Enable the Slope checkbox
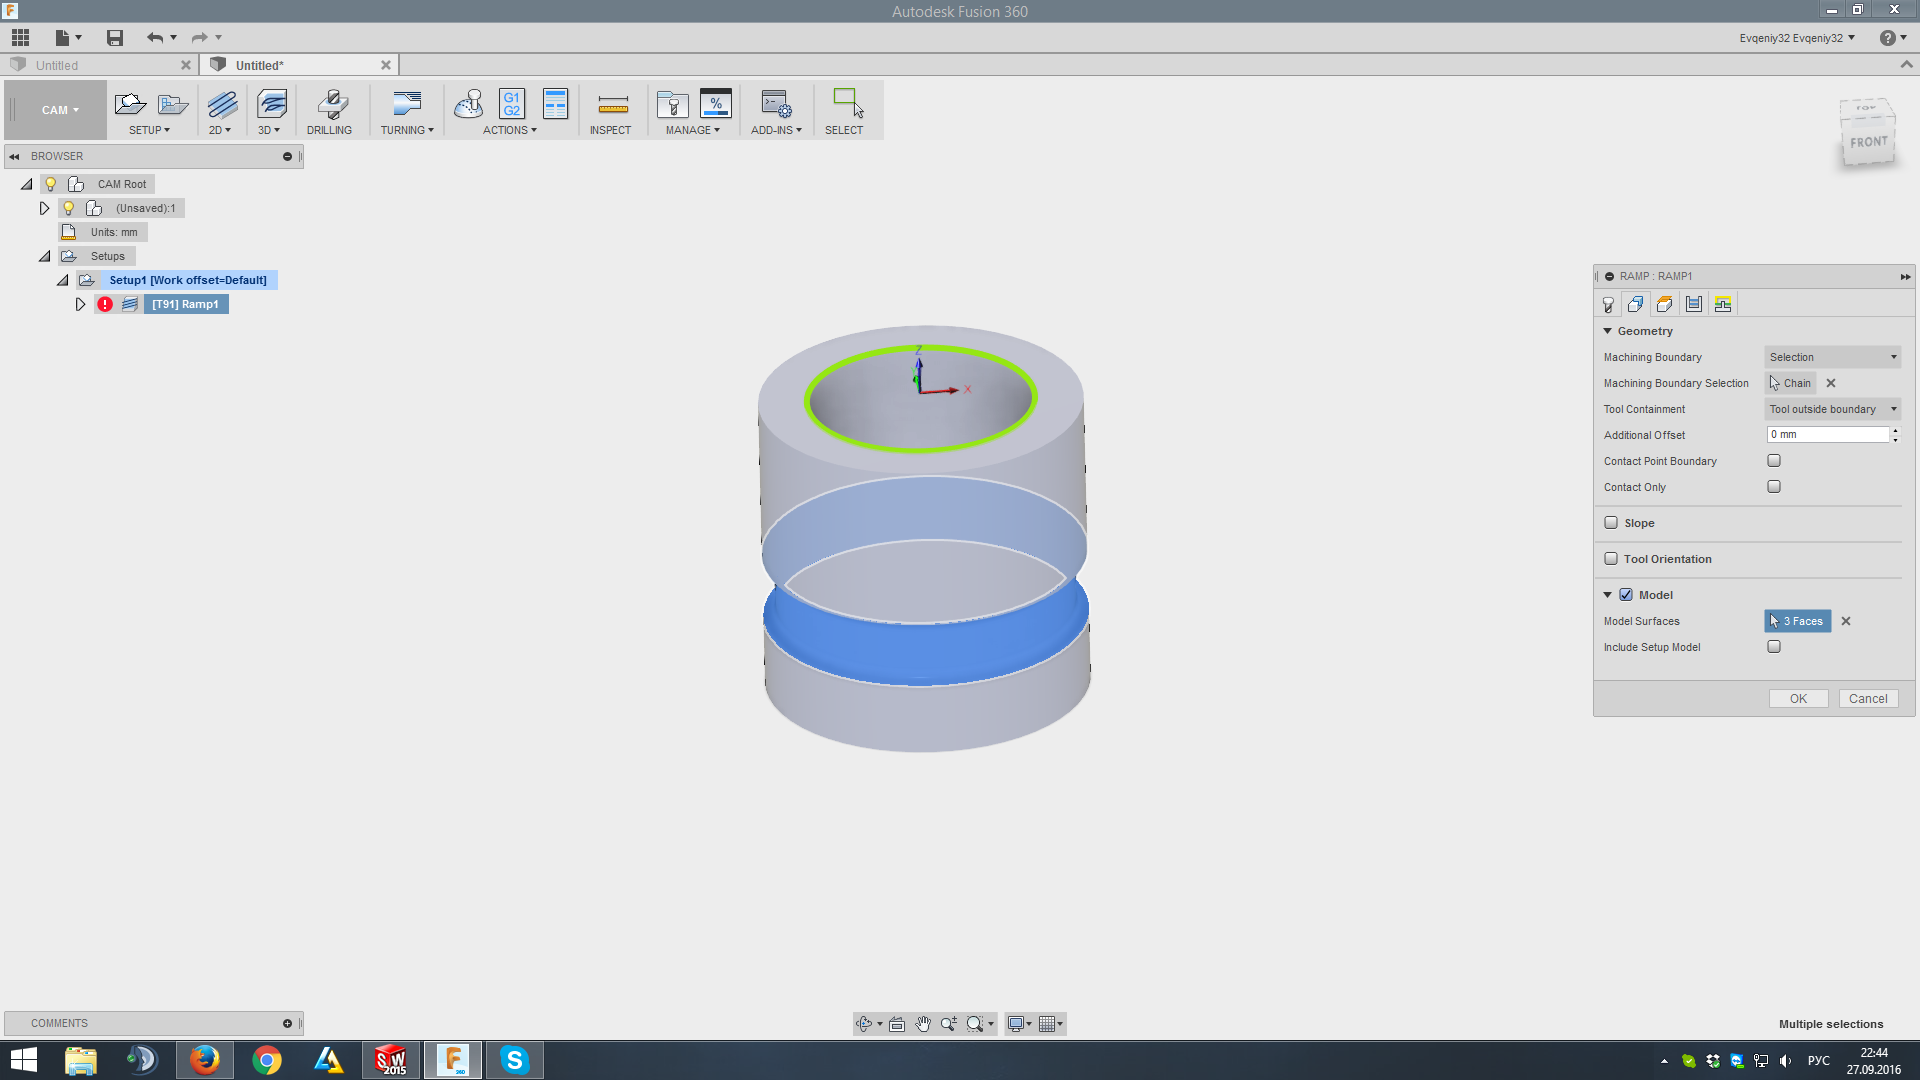 tap(1611, 523)
